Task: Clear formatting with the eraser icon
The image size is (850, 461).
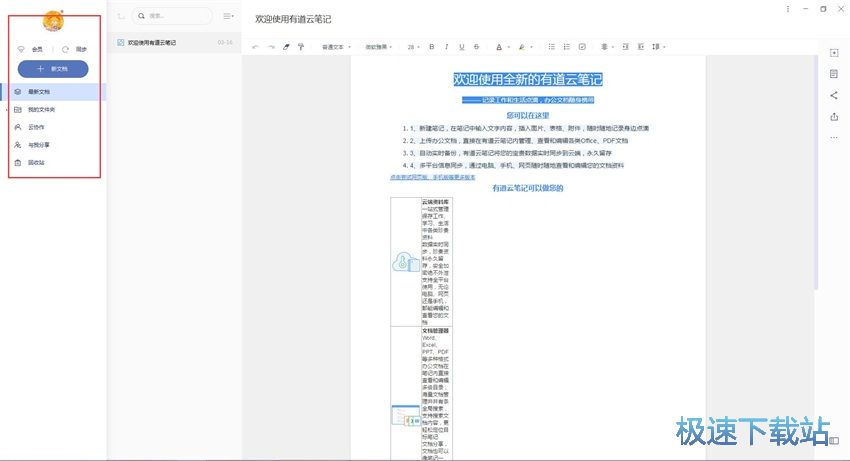Action: click(x=286, y=47)
